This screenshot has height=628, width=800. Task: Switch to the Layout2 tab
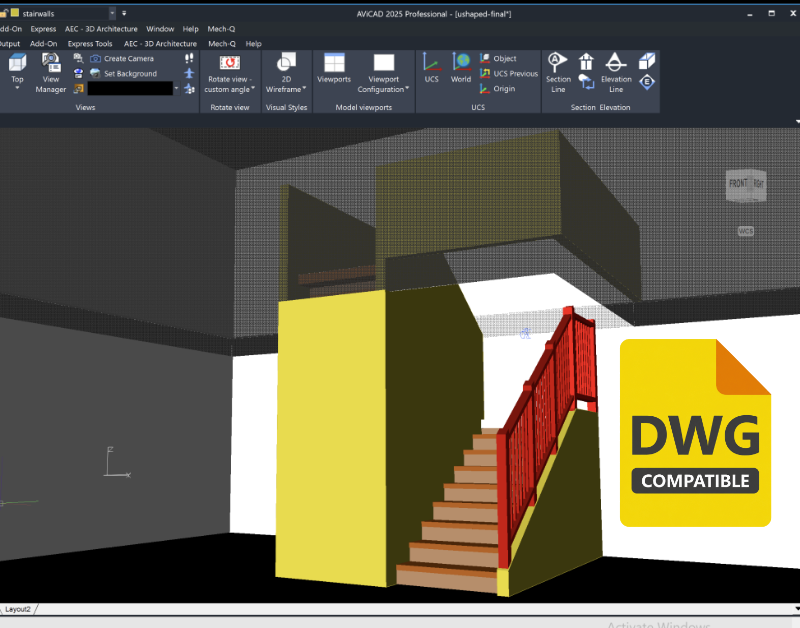(18, 609)
